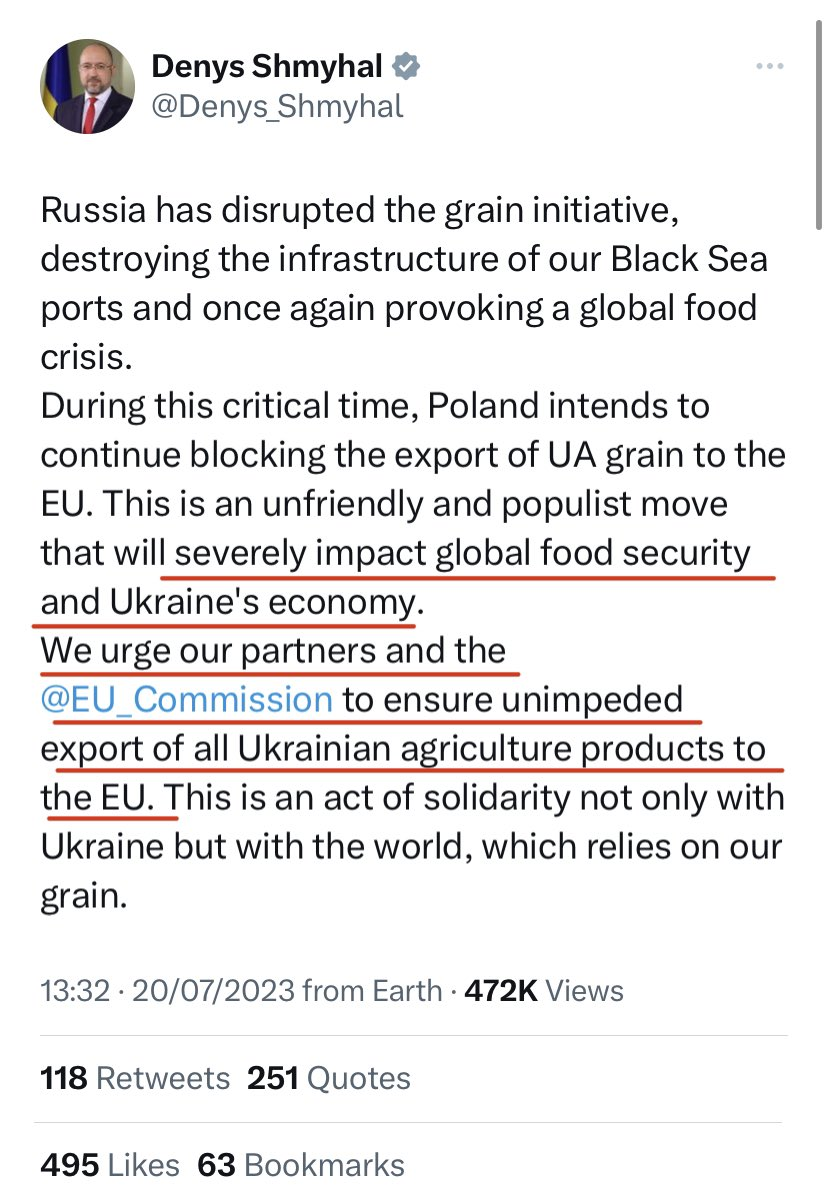
Task: Show the 495 Likes list
Action: coord(110,1165)
